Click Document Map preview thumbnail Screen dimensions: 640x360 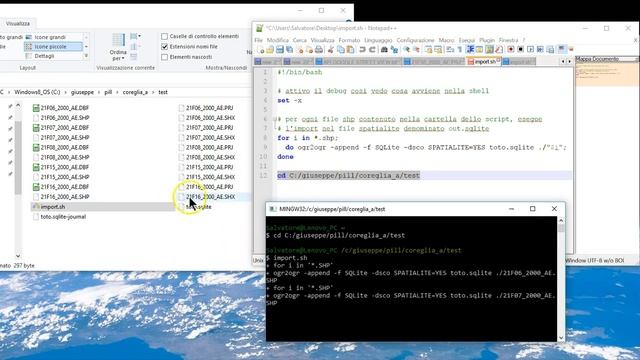click(x=606, y=73)
